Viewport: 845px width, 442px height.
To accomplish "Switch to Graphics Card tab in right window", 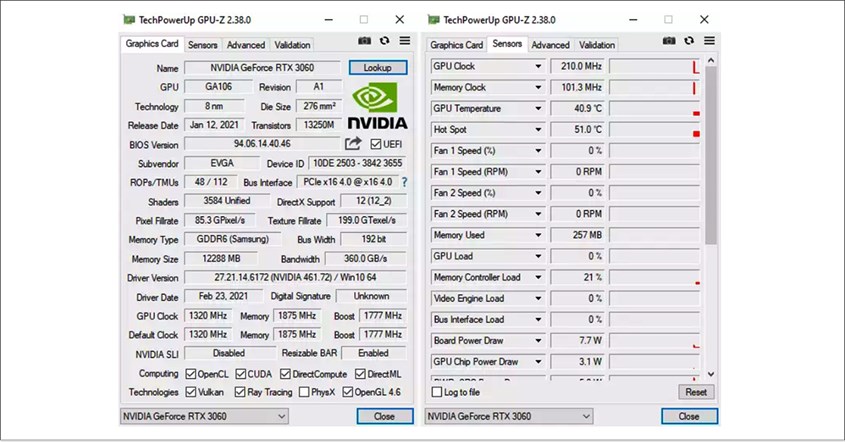I will 456,45.
